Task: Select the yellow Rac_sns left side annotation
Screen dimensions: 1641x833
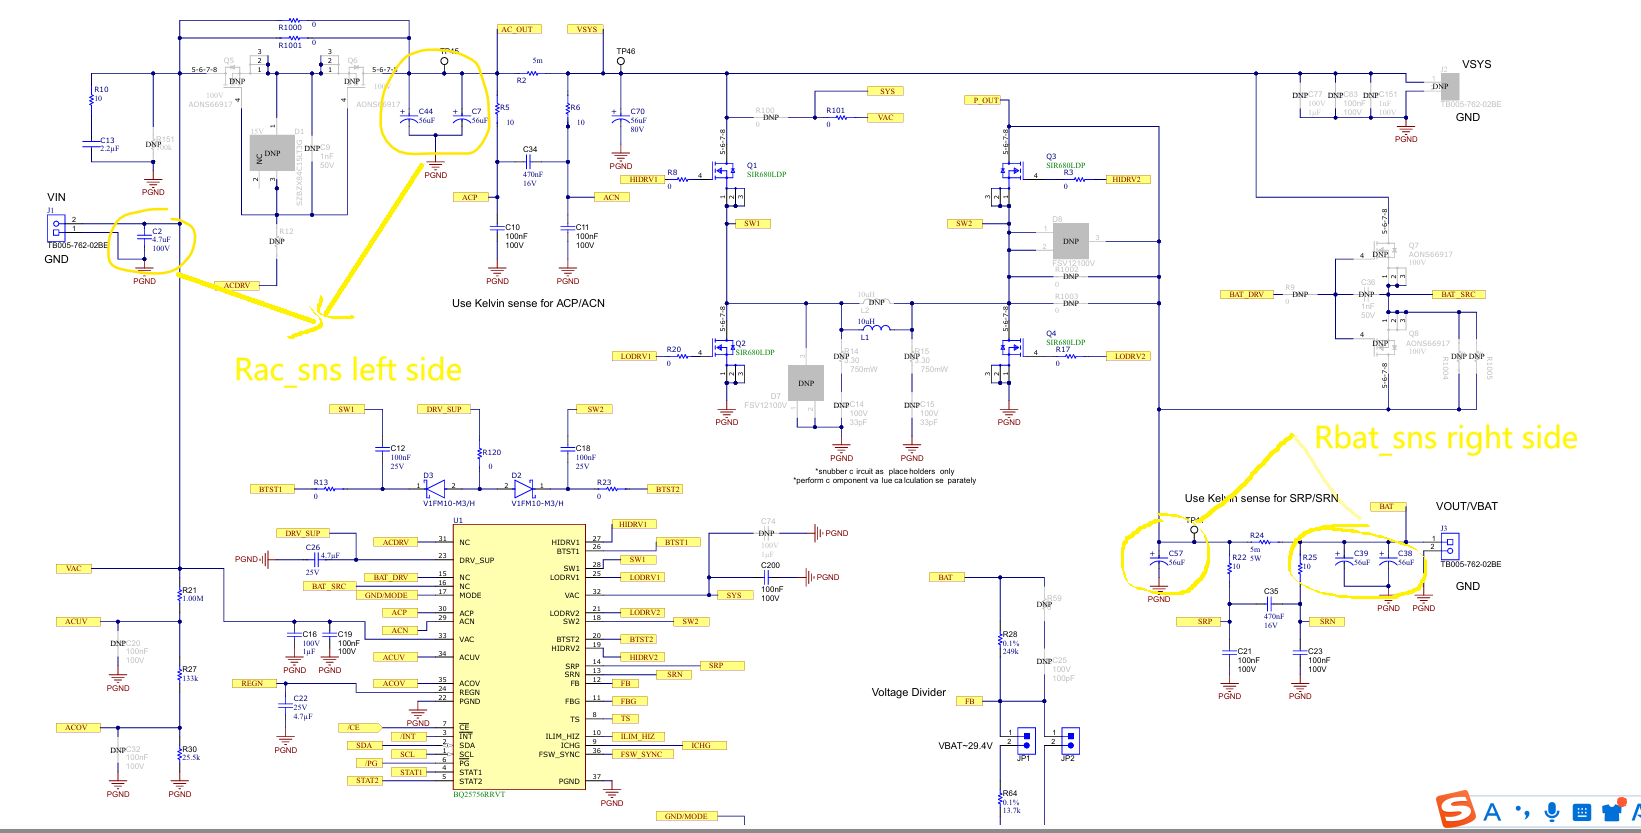Action: click(x=348, y=370)
